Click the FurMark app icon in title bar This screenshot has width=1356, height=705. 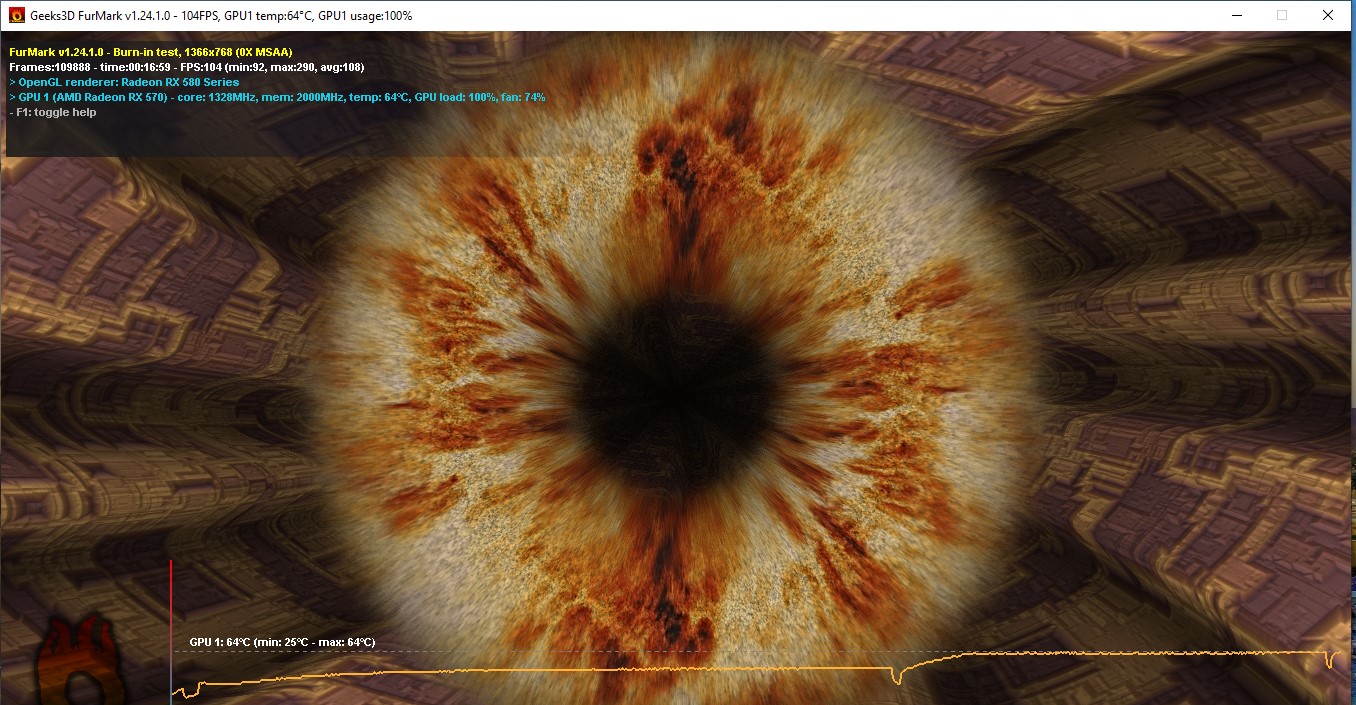click(17, 16)
